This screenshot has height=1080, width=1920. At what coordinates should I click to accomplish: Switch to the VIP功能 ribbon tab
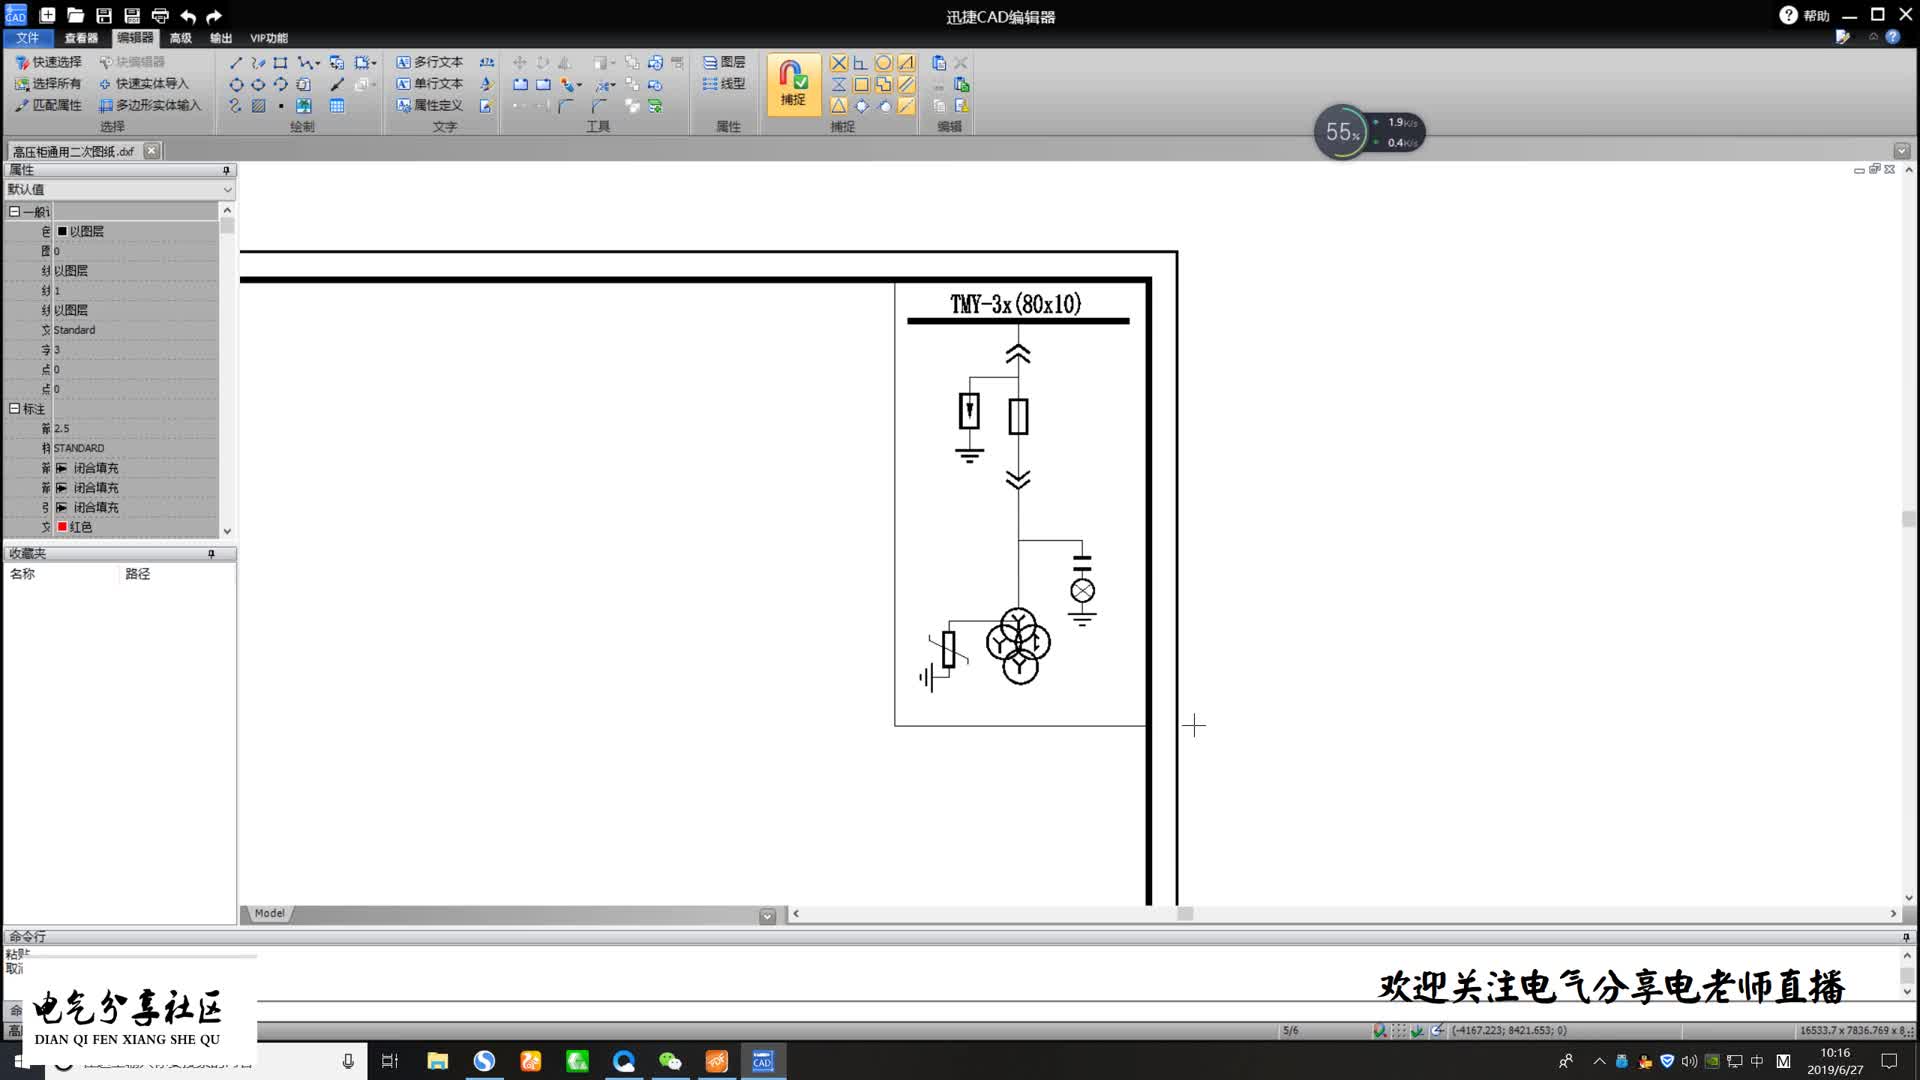coord(268,38)
